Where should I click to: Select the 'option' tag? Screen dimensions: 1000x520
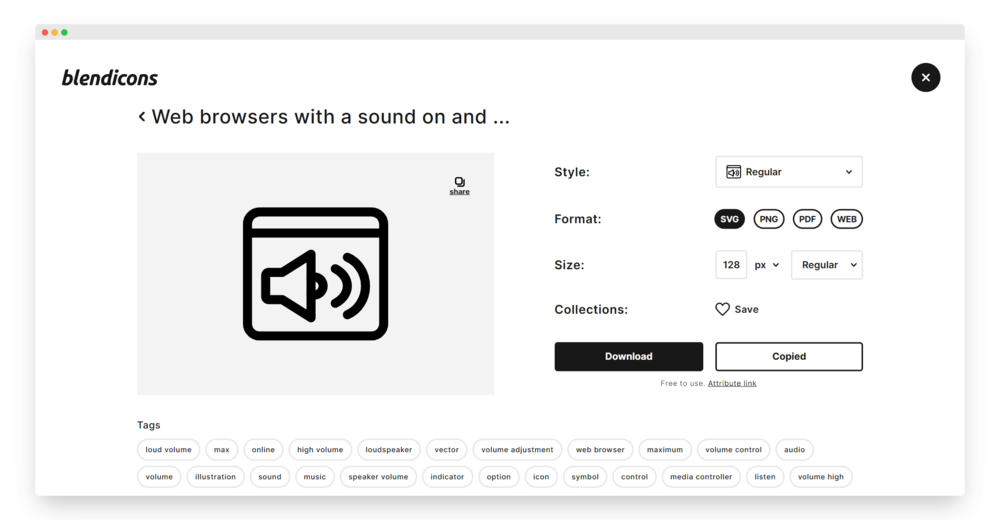click(x=499, y=477)
